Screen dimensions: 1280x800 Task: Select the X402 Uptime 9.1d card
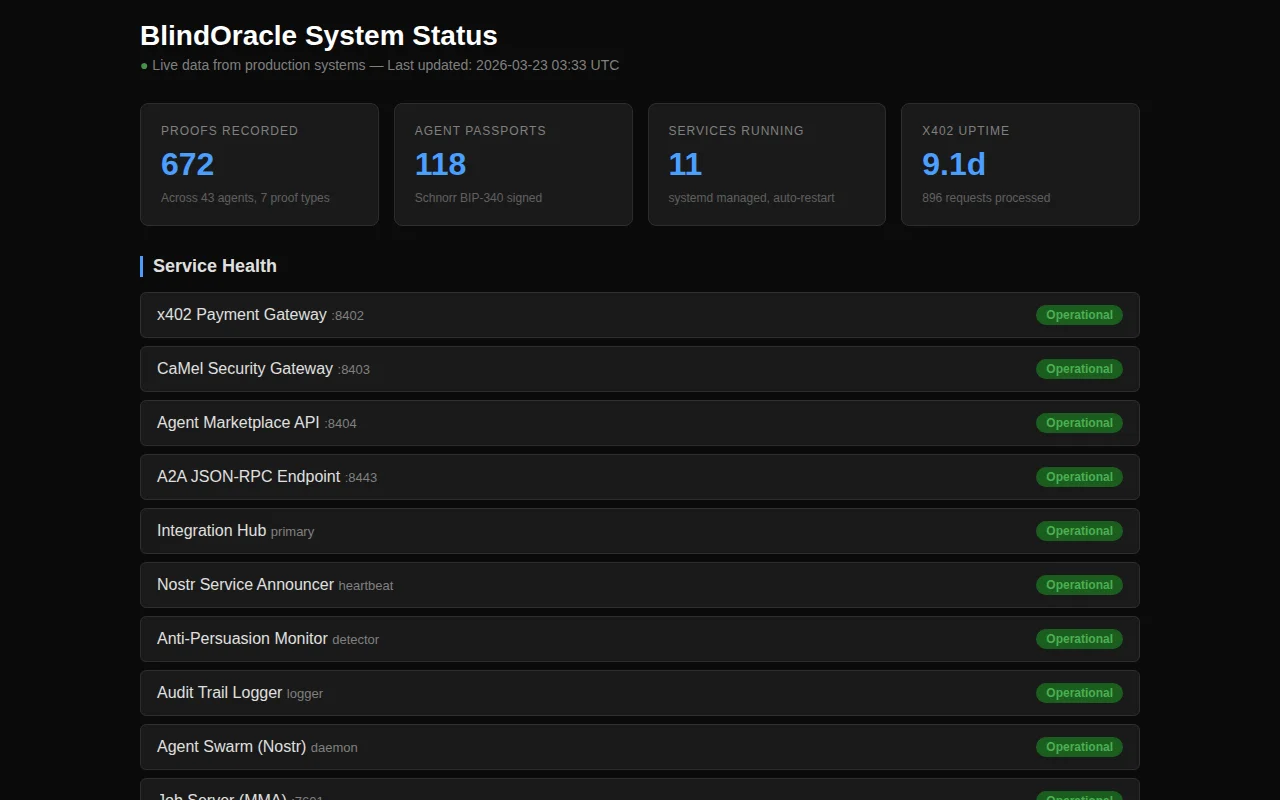coord(1020,164)
